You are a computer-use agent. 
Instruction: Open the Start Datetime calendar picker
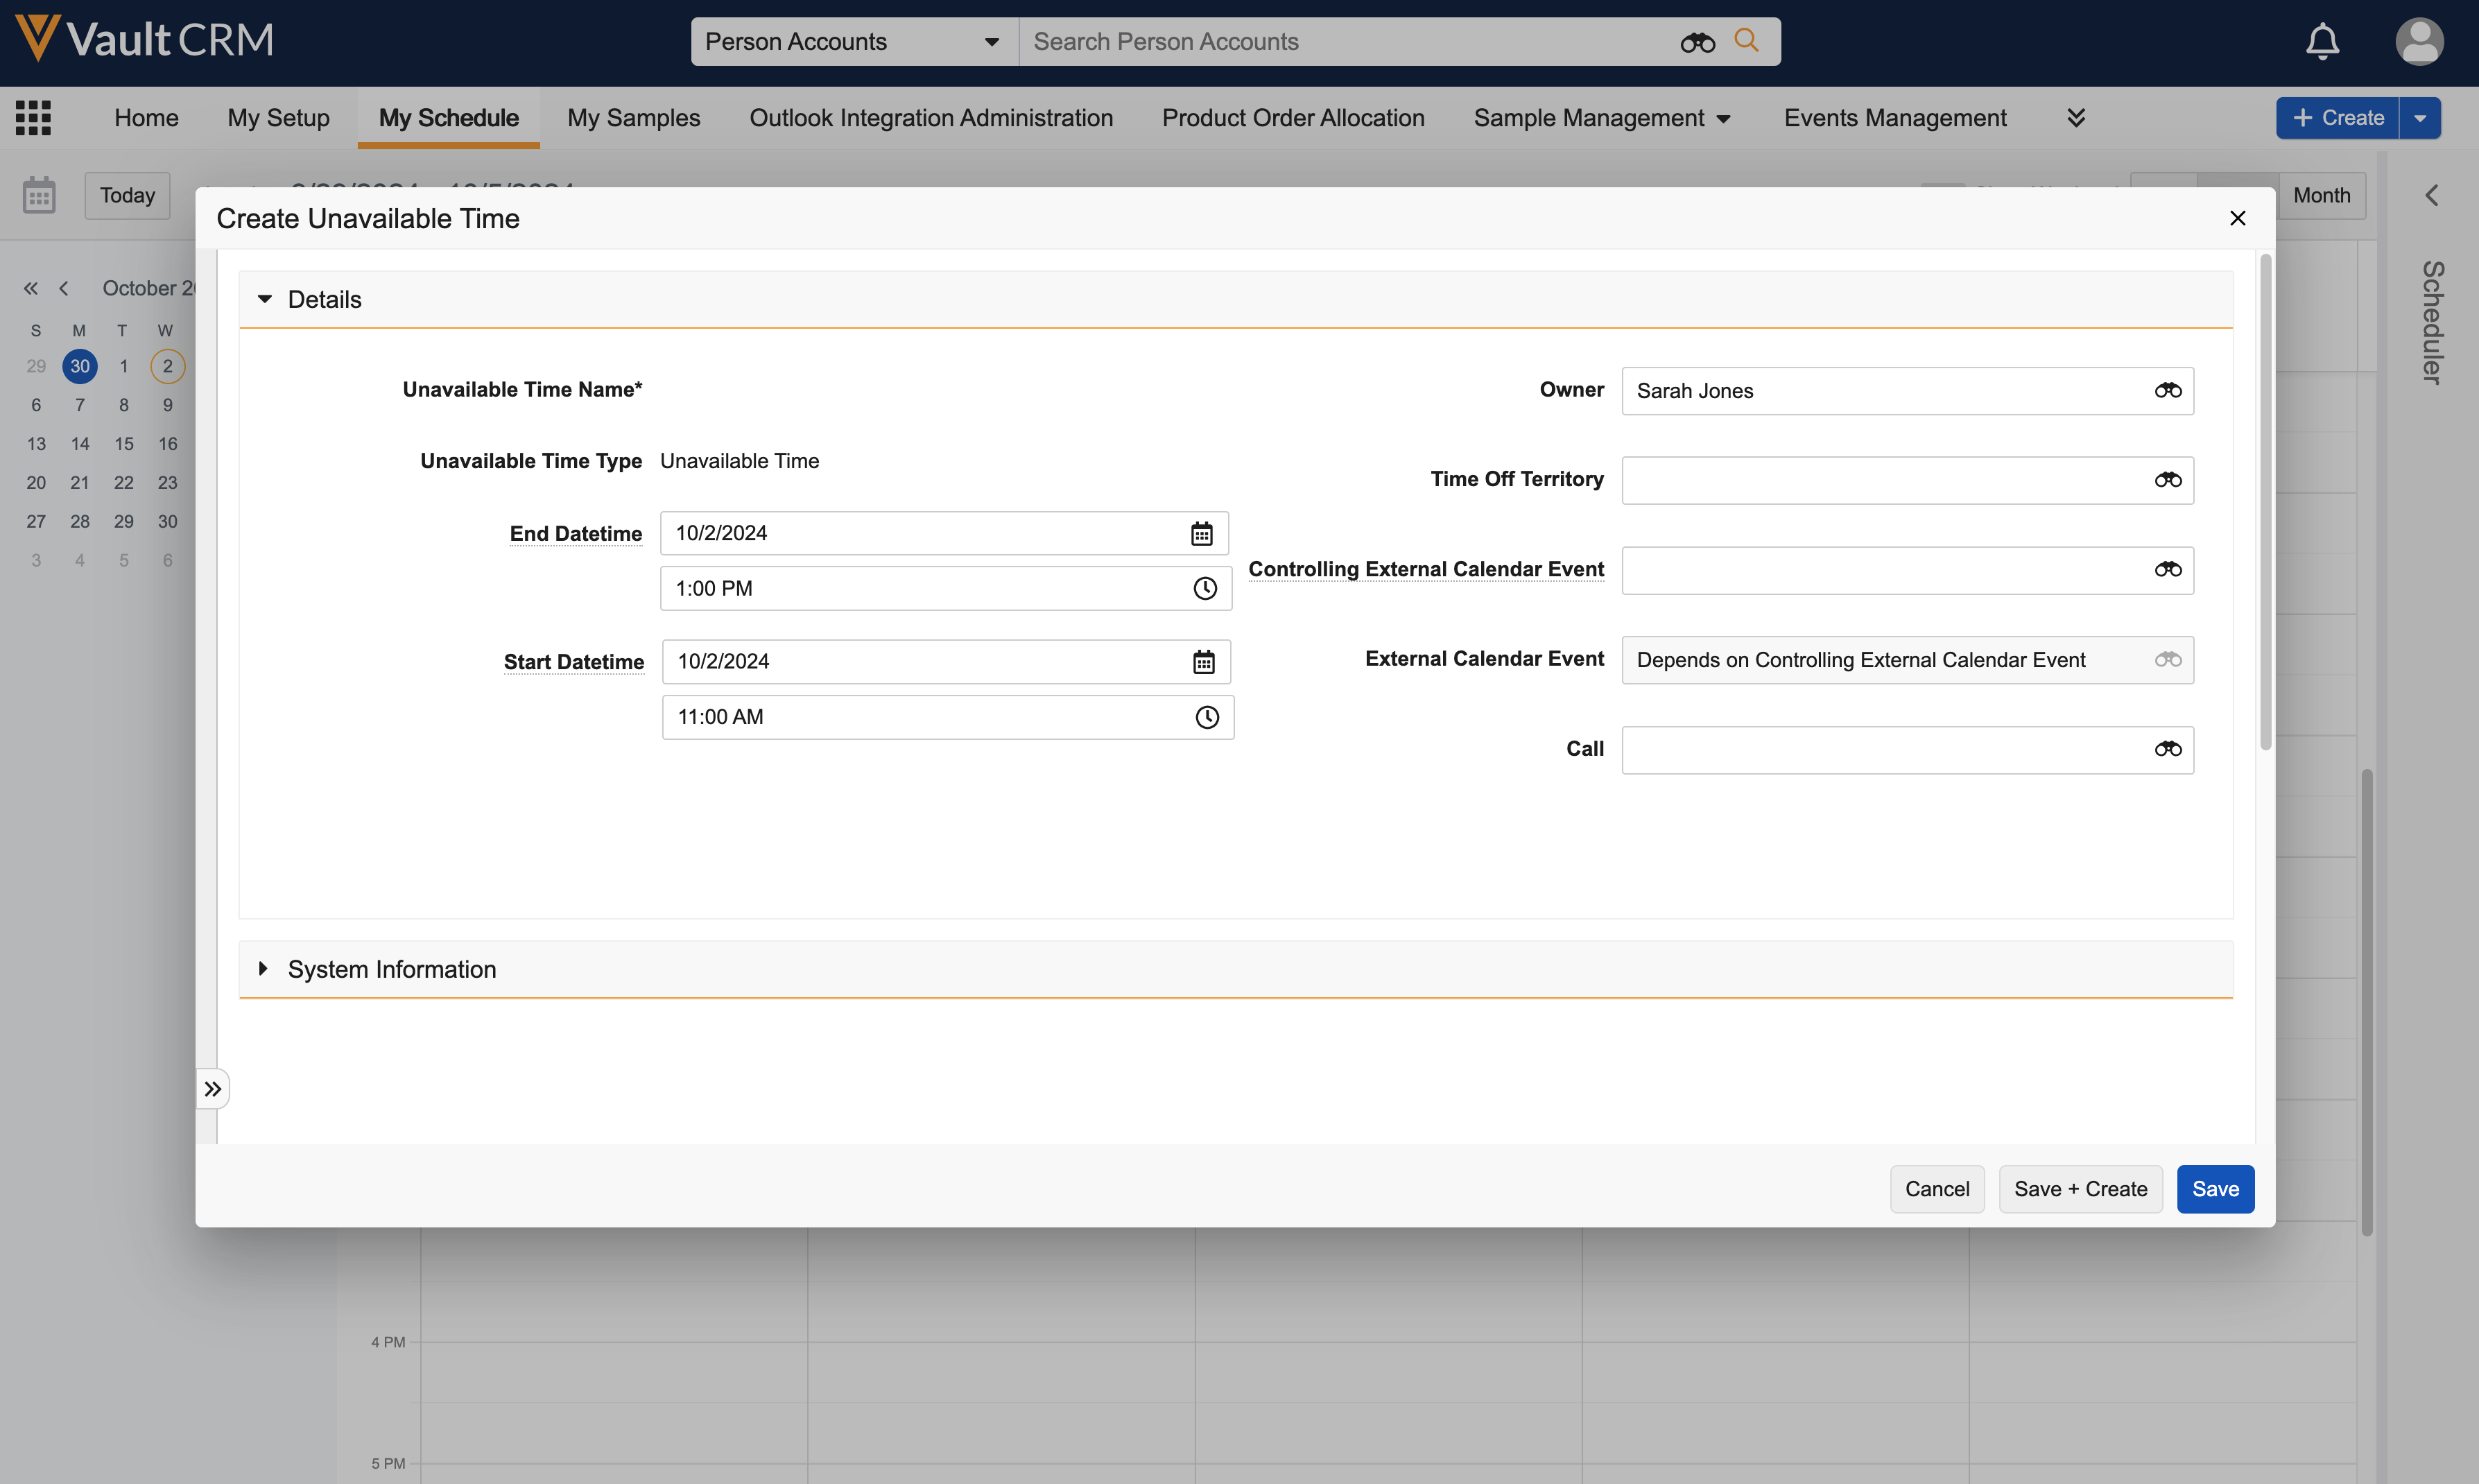pyautogui.click(x=1203, y=662)
